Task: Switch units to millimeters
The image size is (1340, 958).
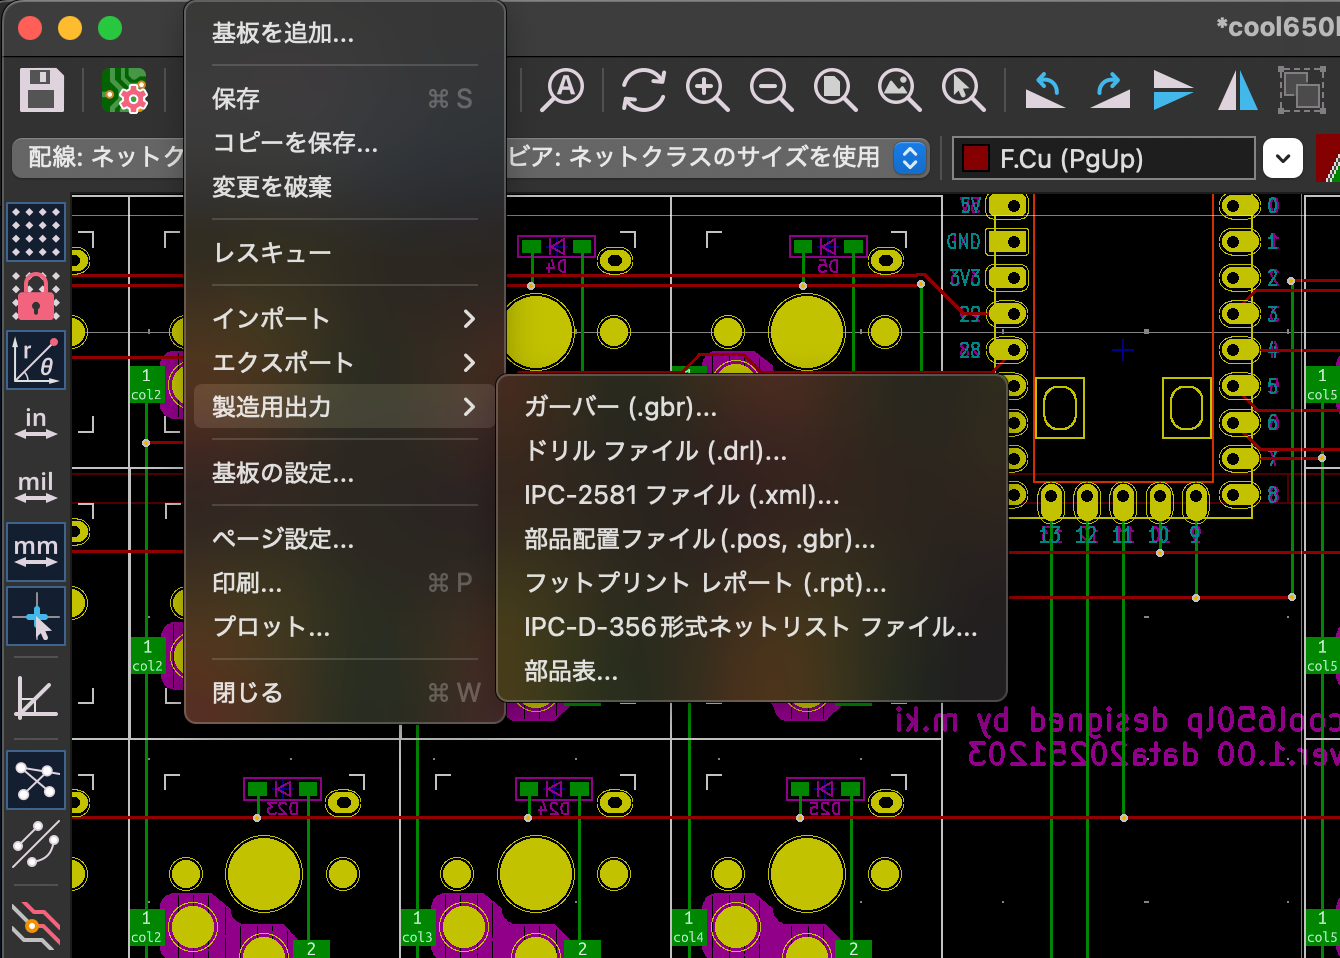Action: pyautogui.click(x=36, y=552)
